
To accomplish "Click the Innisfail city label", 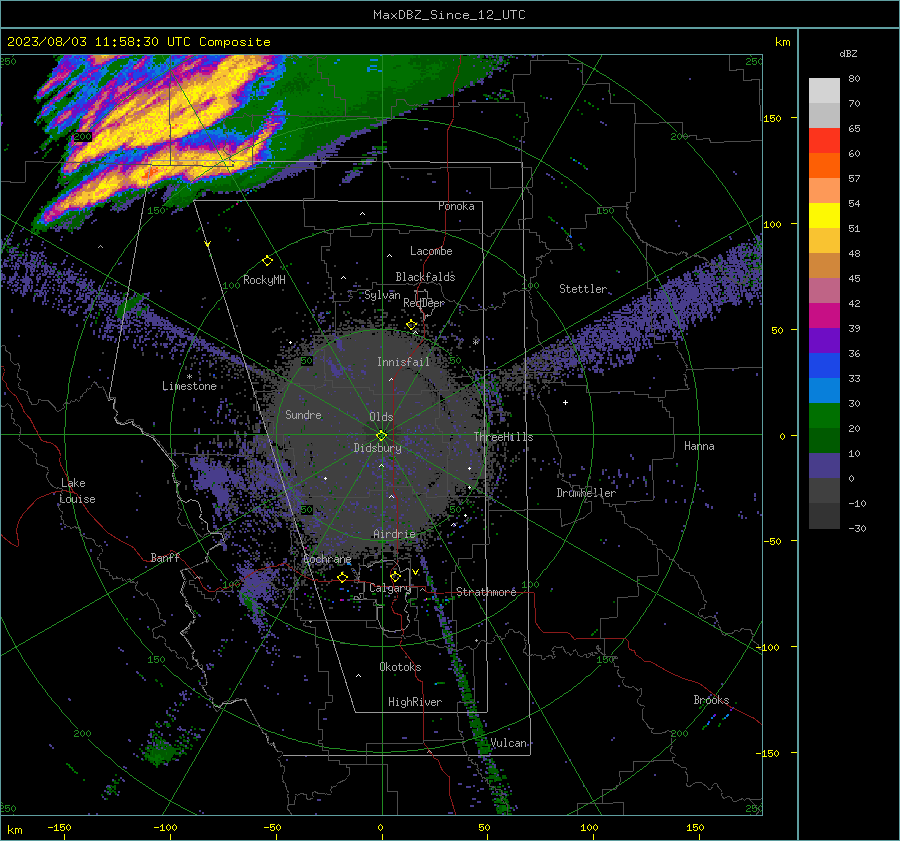I will [404, 362].
